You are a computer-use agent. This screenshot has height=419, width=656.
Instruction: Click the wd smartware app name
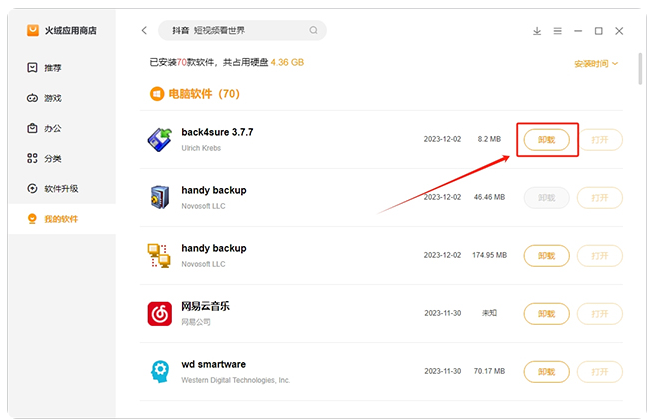coord(213,364)
